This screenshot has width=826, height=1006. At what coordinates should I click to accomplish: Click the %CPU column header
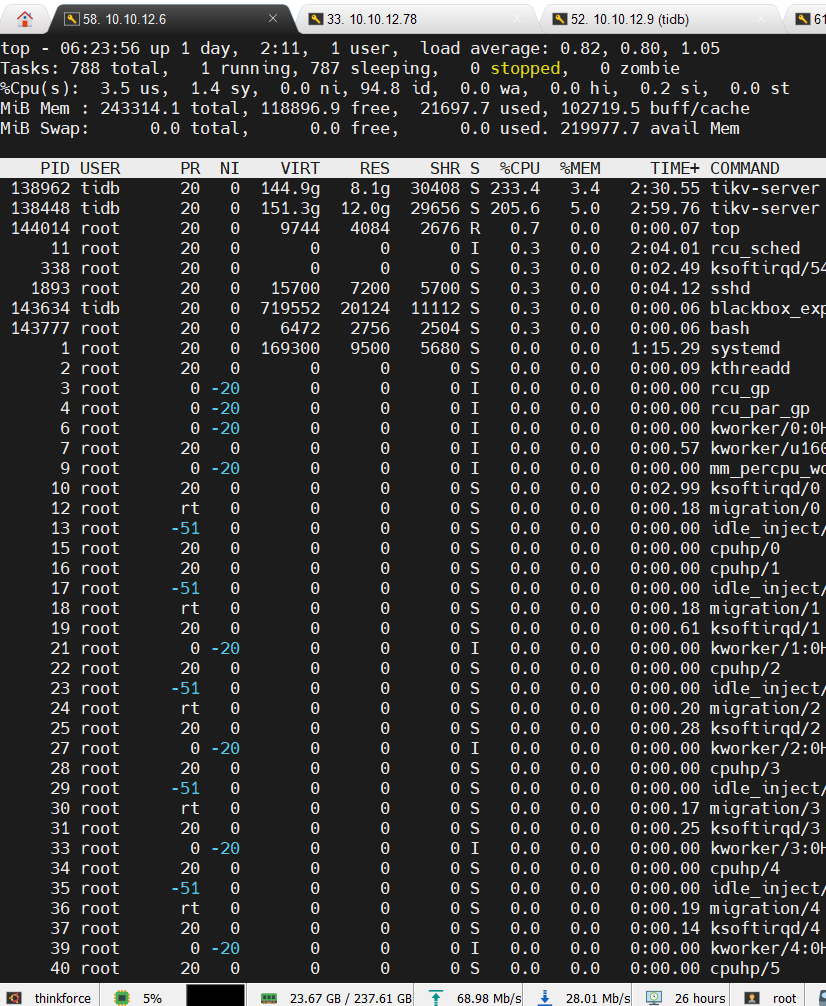pyautogui.click(x=520, y=168)
